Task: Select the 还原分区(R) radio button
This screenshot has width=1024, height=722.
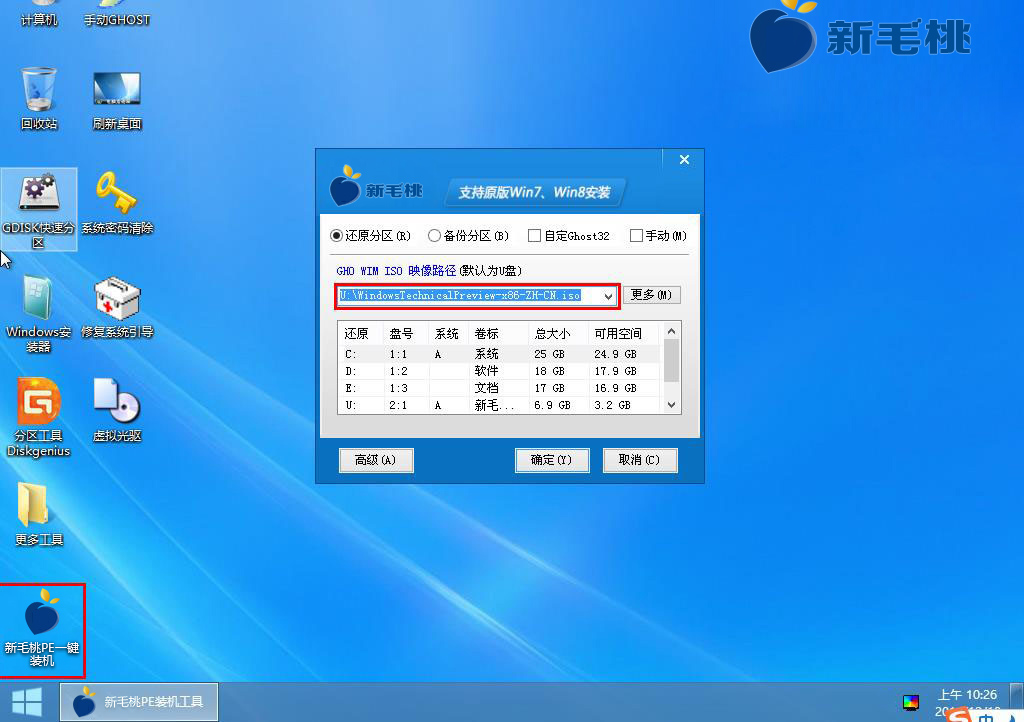Action: tap(371, 236)
